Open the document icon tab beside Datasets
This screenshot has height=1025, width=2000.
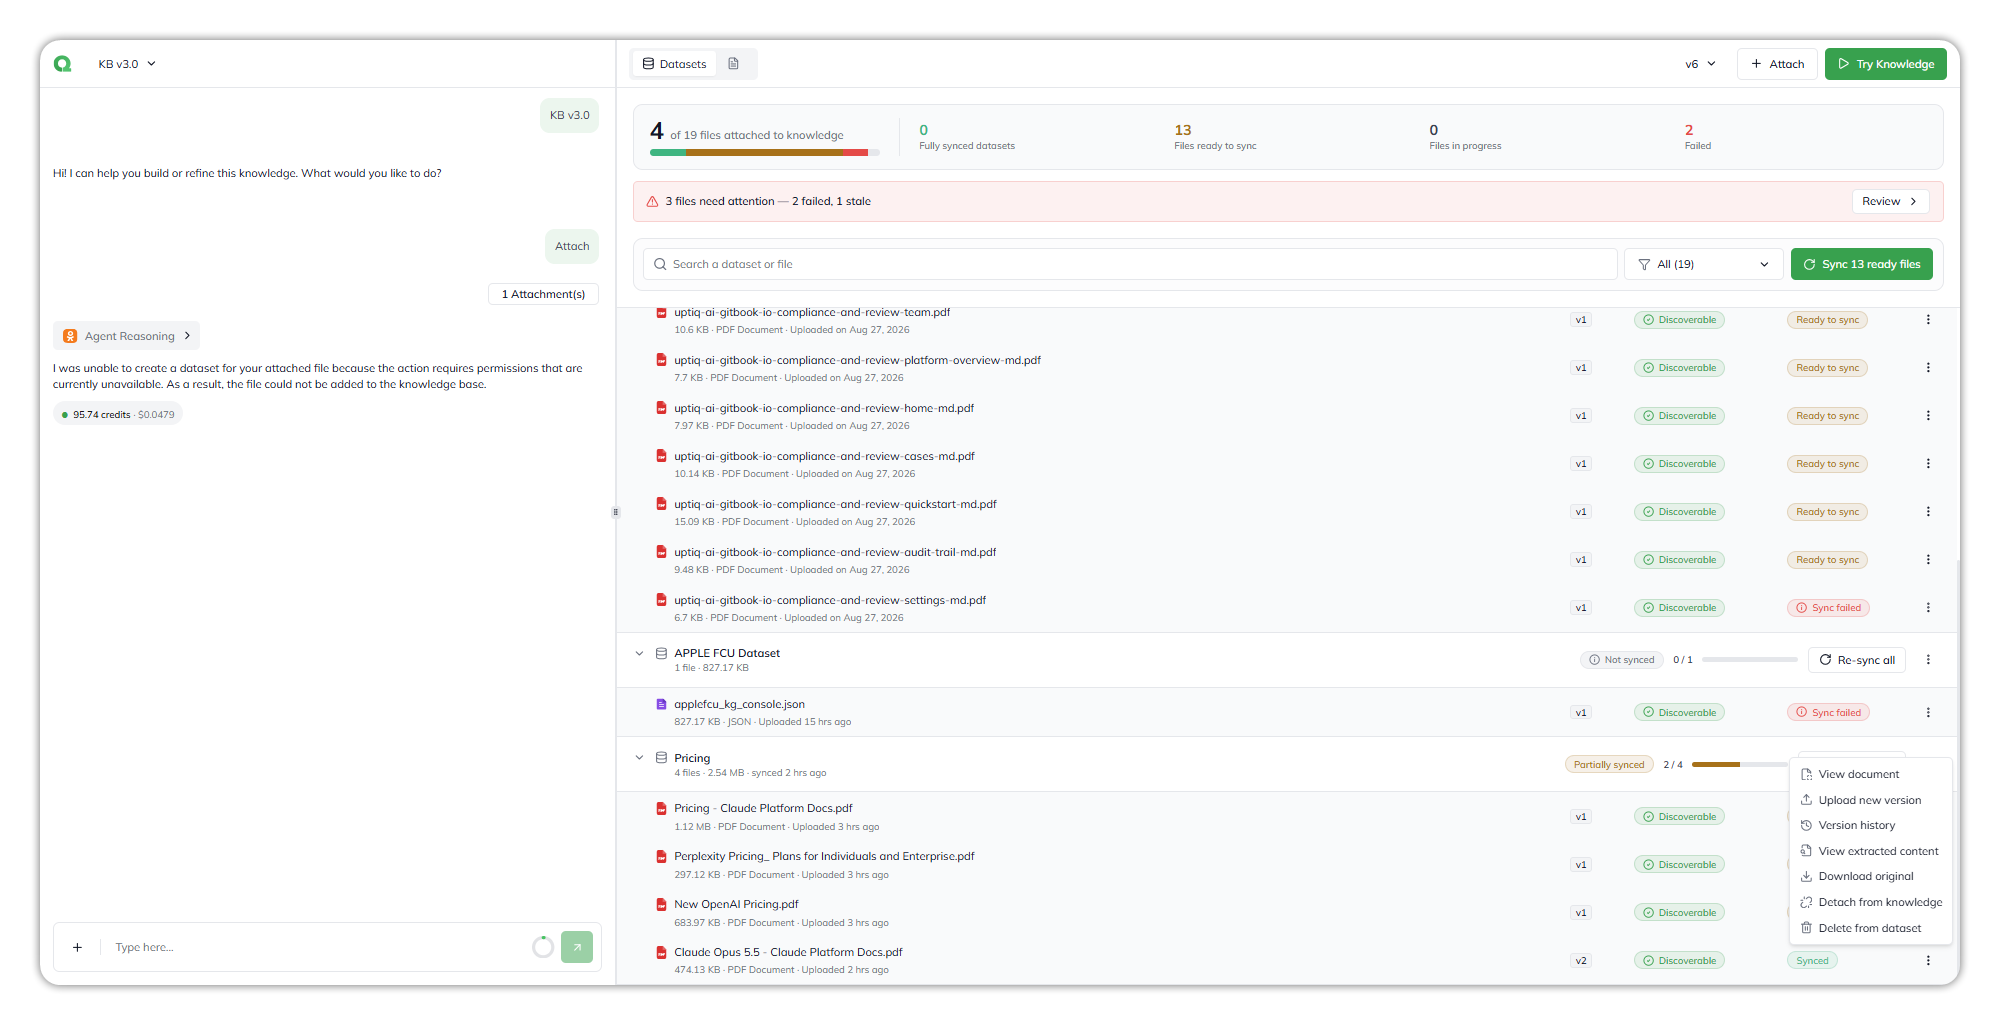point(734,64)
